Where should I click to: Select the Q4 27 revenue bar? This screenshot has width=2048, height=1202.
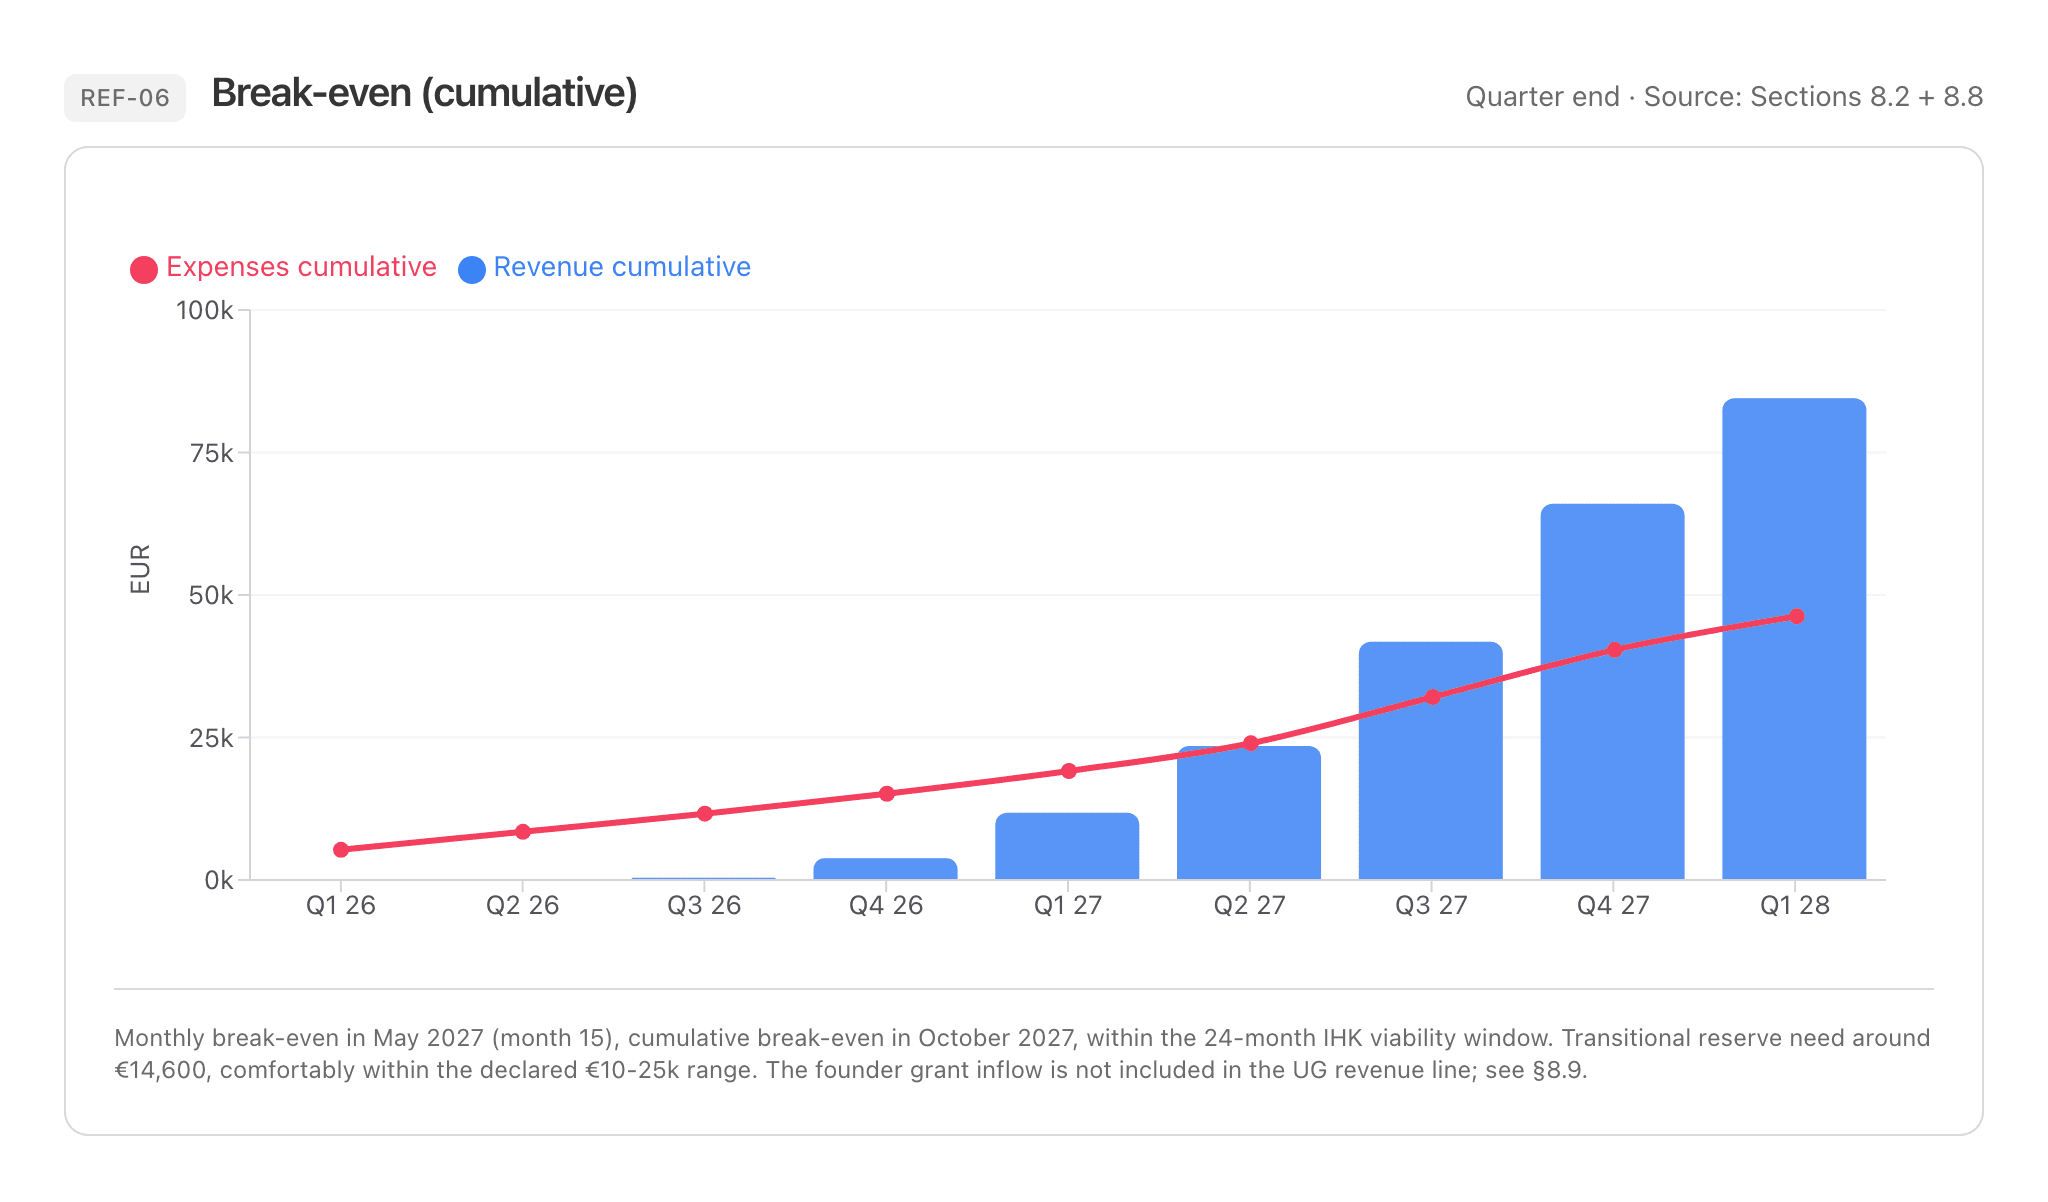1612,692
